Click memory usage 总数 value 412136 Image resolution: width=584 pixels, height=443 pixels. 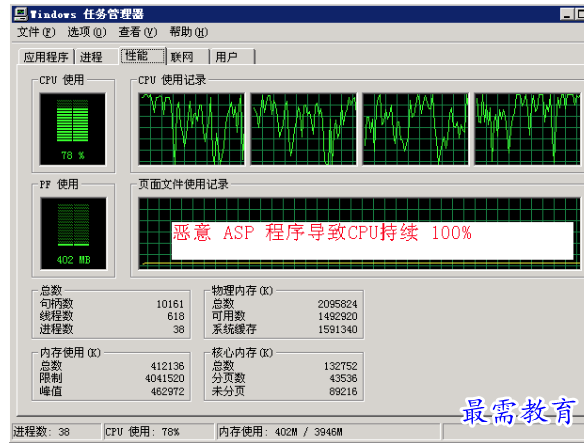tap(167, 366)
